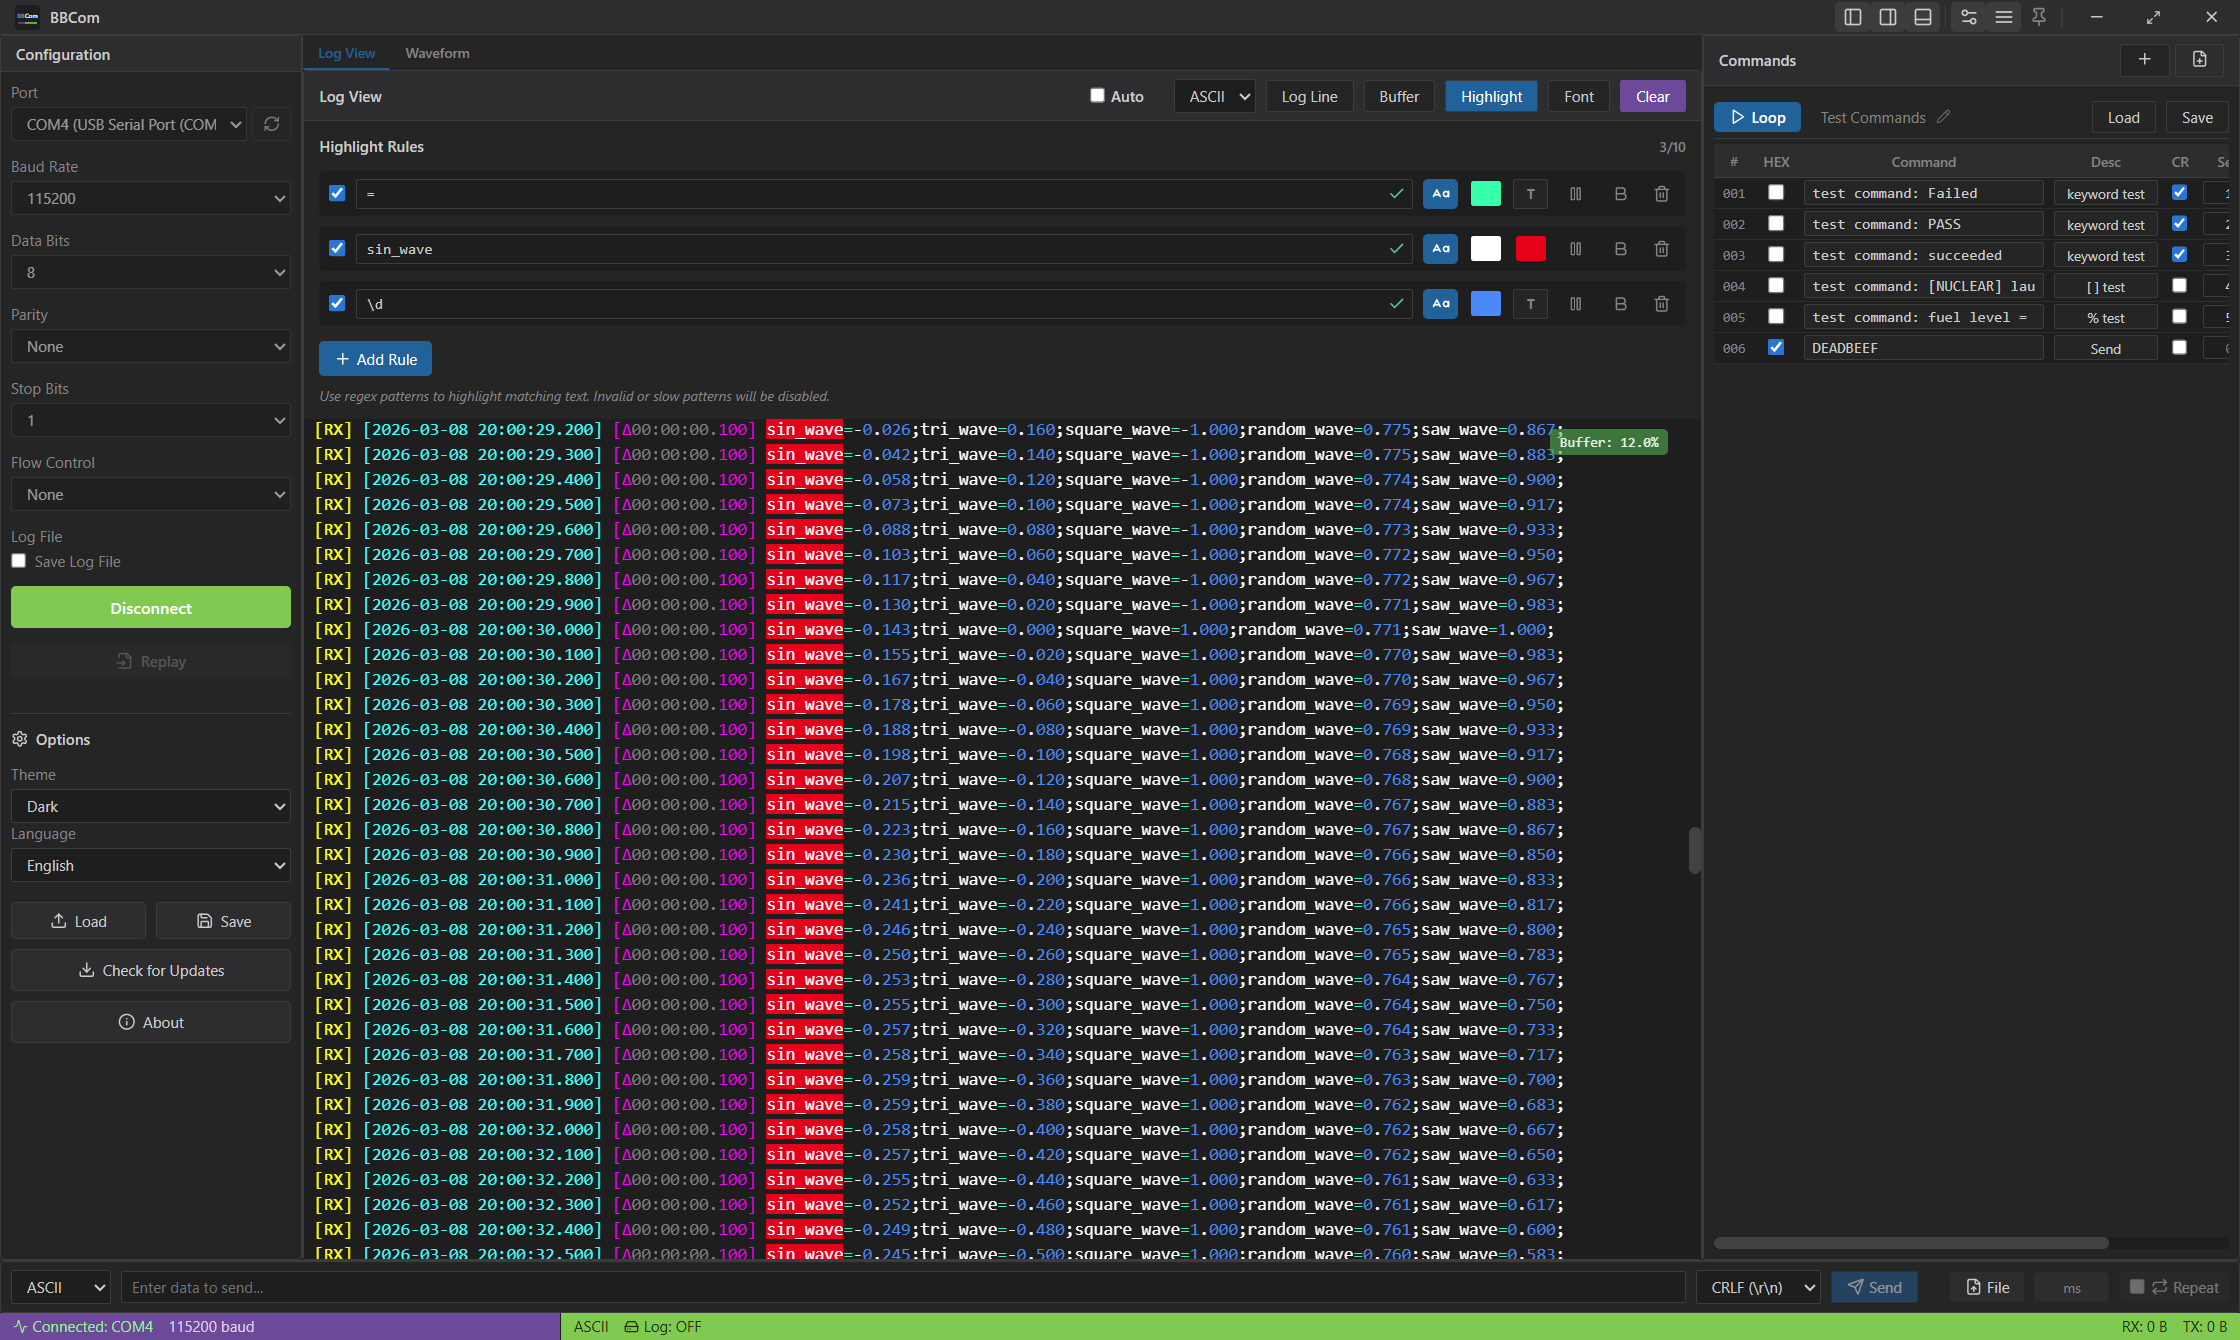
Task: Clear the log with the Clear button
Action: point(1652,96)
